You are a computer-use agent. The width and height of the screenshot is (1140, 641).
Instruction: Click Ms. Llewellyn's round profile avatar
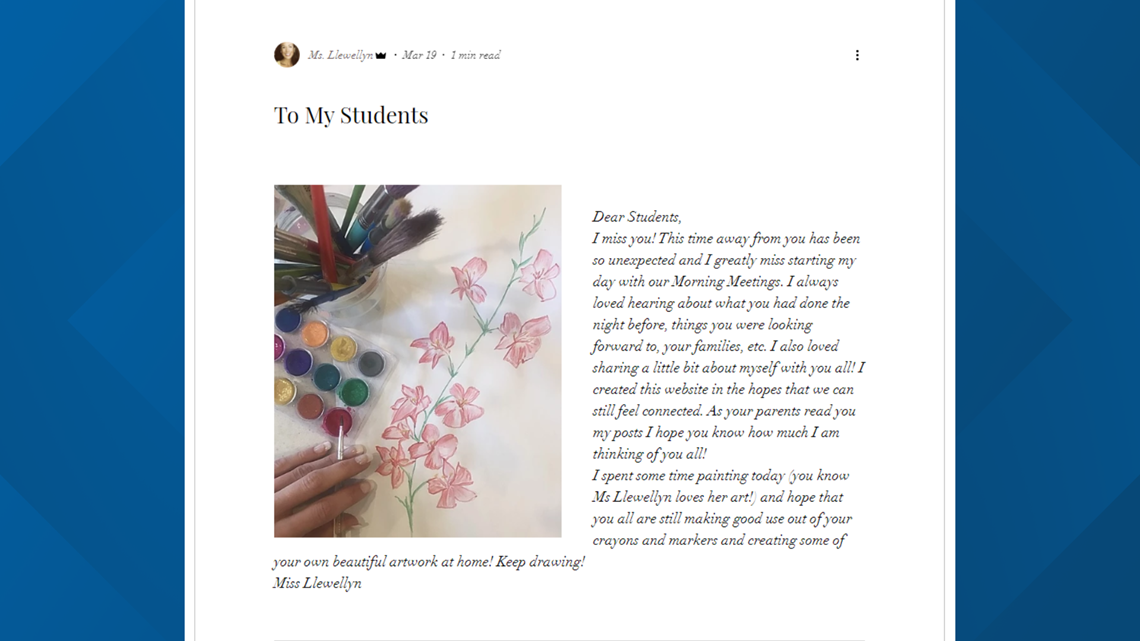(286, 55)
